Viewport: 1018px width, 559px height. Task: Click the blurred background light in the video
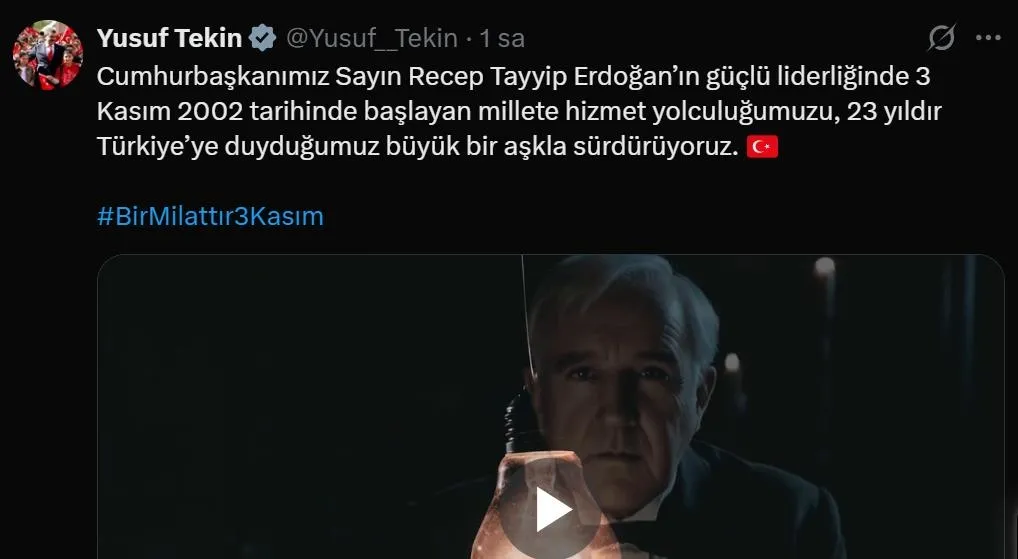825,266
